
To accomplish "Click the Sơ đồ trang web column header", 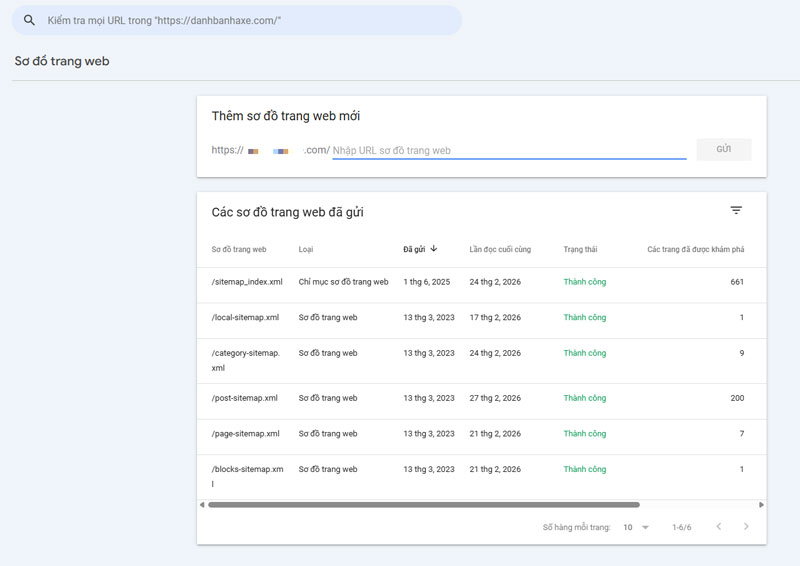I will 239,250.
